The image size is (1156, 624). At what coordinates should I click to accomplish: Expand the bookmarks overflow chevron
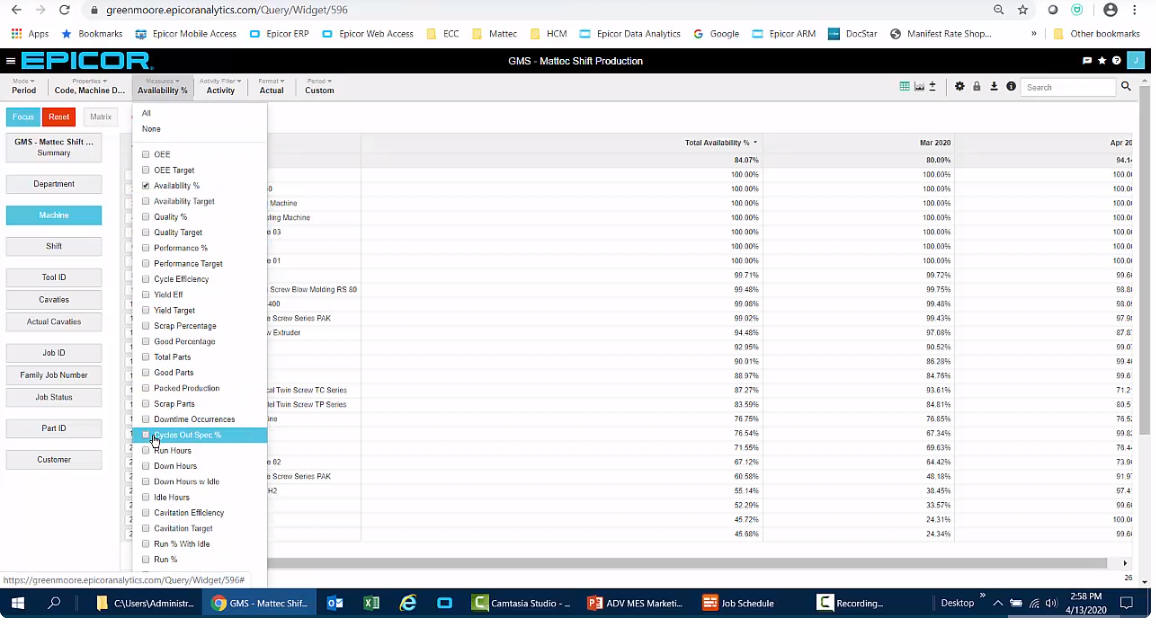pyautogui.click(x=1034, y=33)
